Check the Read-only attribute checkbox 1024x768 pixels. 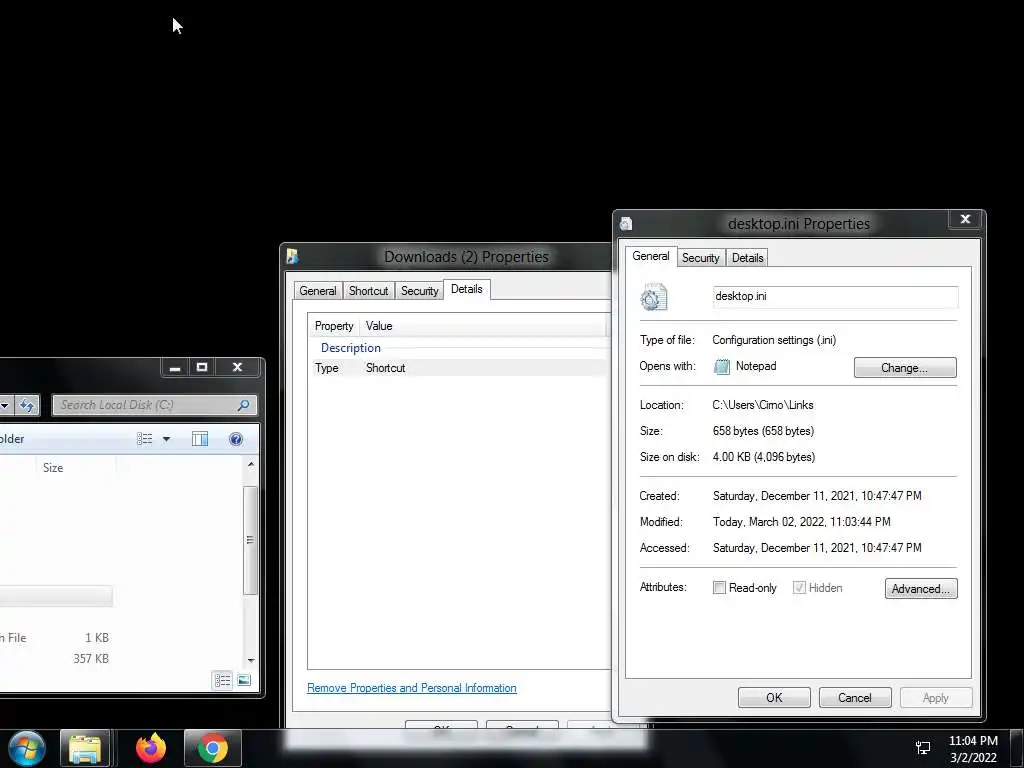[719, 588]
